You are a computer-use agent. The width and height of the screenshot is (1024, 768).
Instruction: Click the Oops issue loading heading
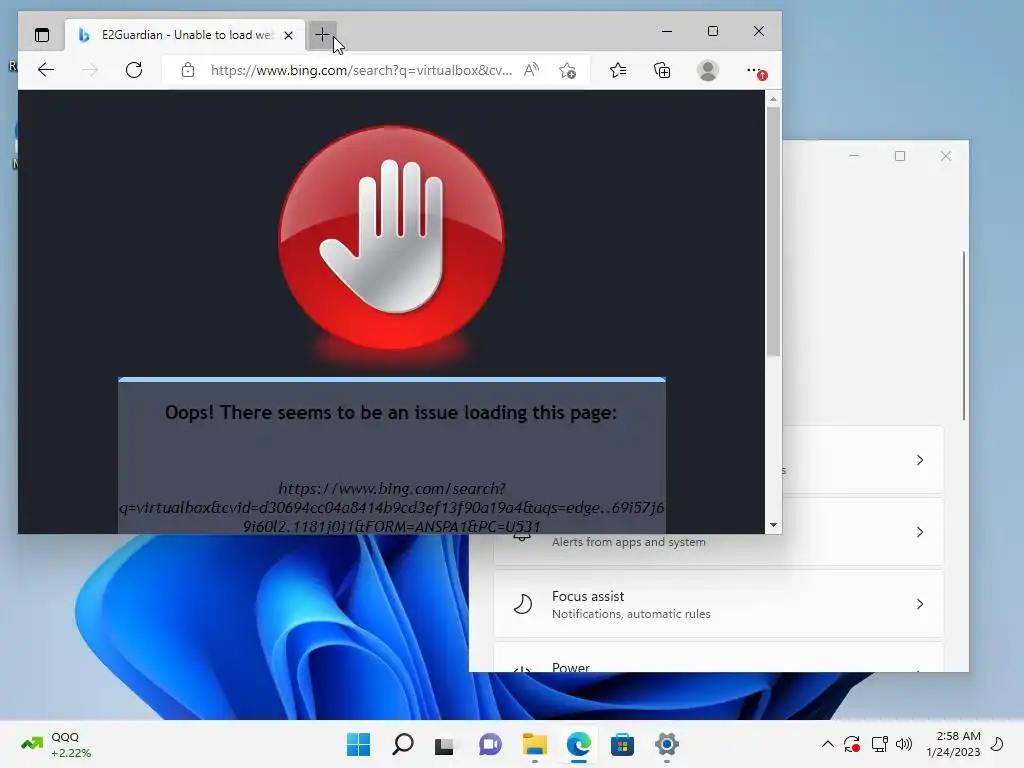tap(391, 413)
